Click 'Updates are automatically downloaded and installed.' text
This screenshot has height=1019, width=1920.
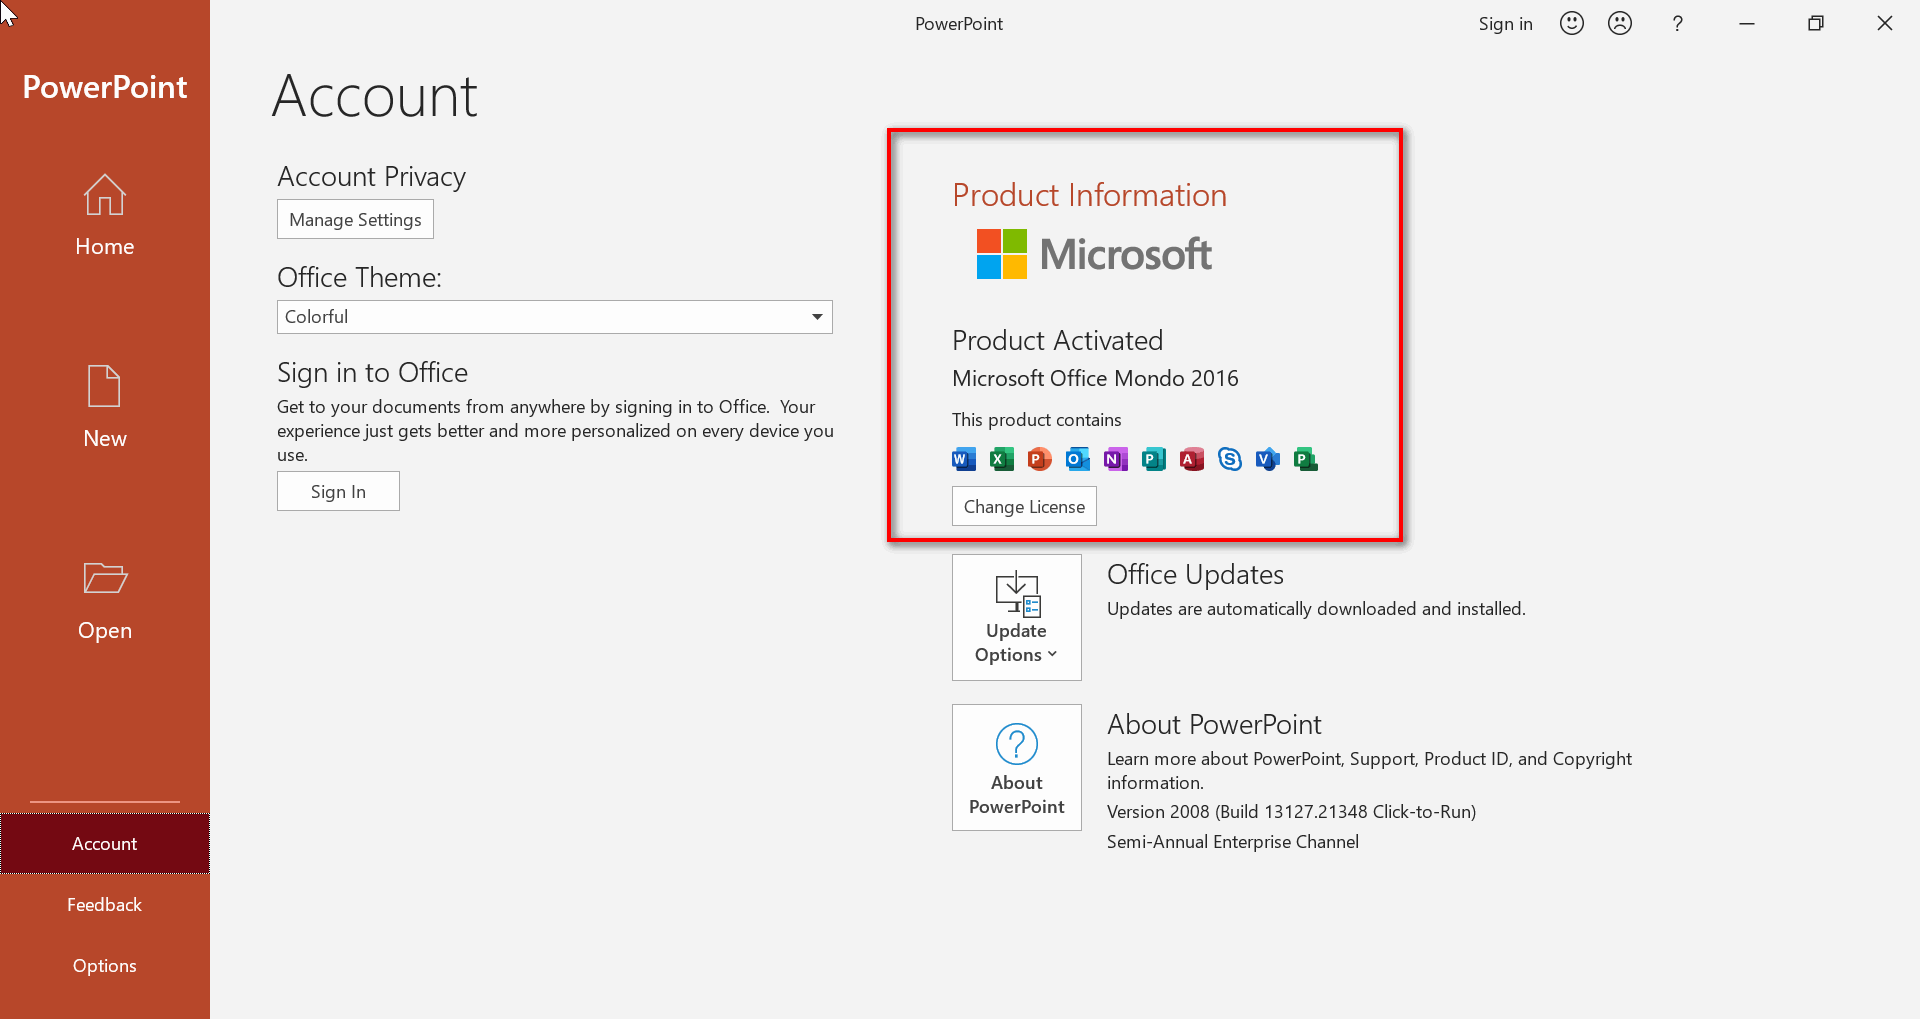tap(1316, 608)
